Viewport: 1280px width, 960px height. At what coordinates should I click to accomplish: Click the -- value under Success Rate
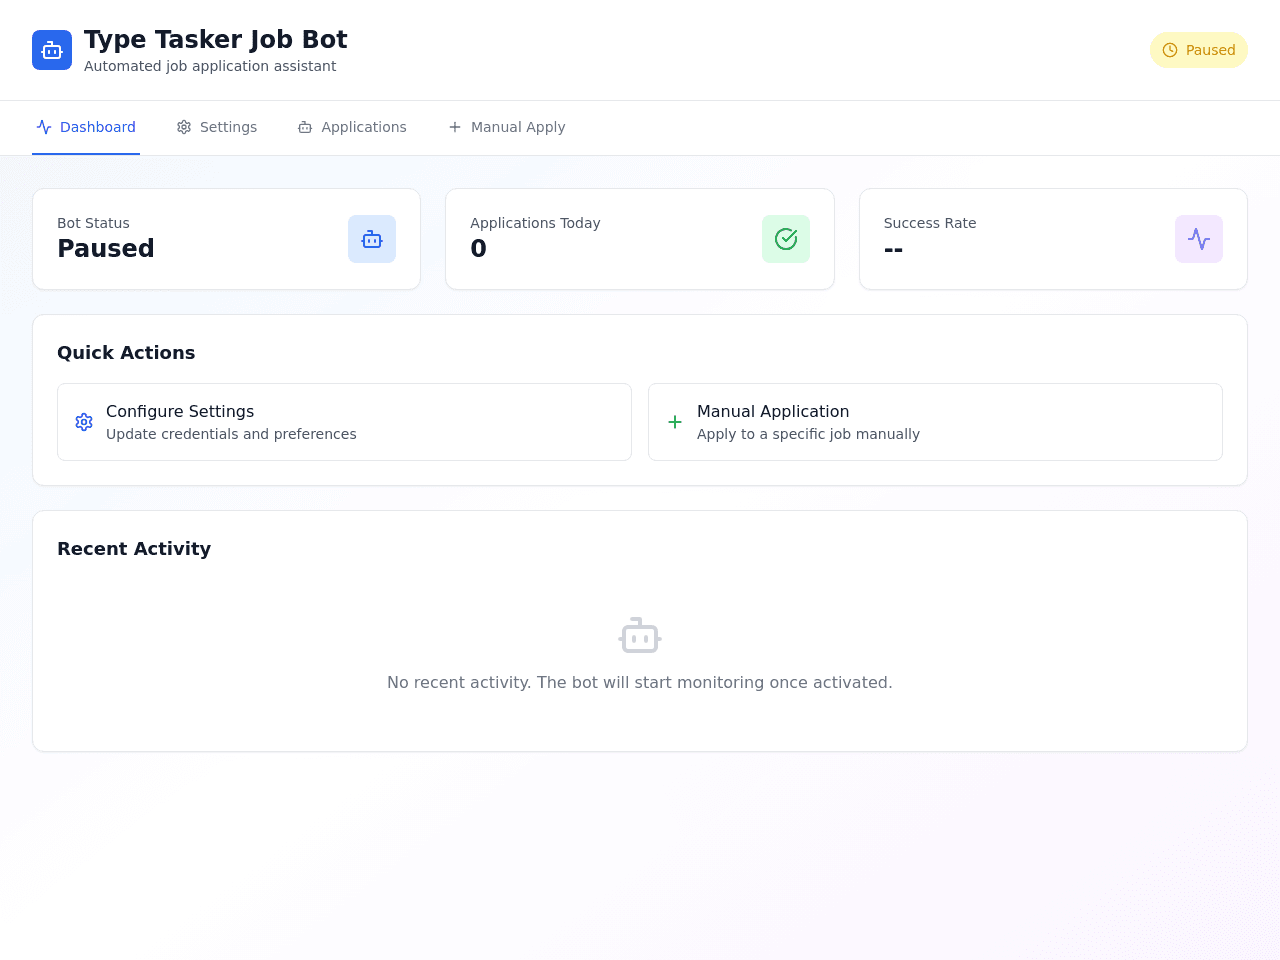tap(893, 249)
